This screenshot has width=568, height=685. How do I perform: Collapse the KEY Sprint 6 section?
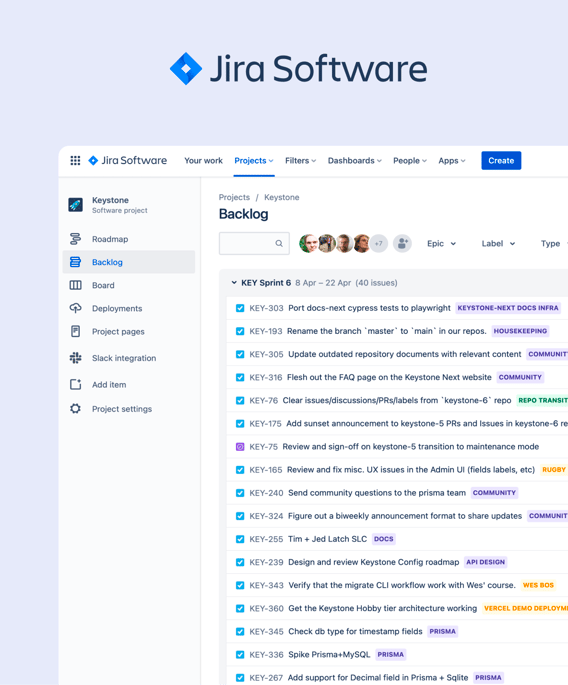click(x=234, y=283)
